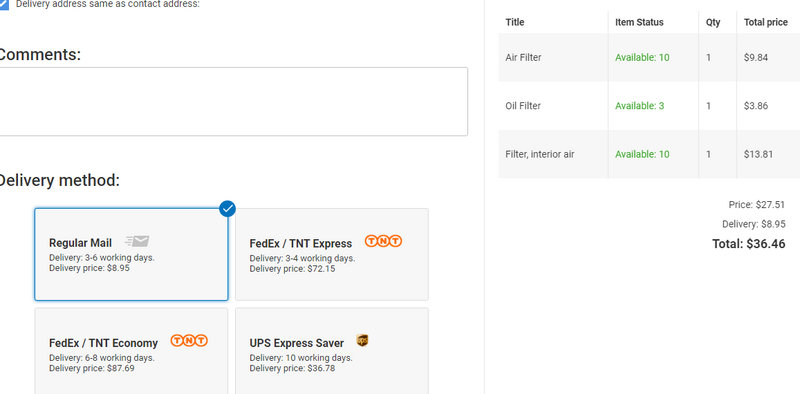The image size is (800, 394).
Task: Toggle Delivery address same as contact address checkbox
Action: [x=4, y=5]
